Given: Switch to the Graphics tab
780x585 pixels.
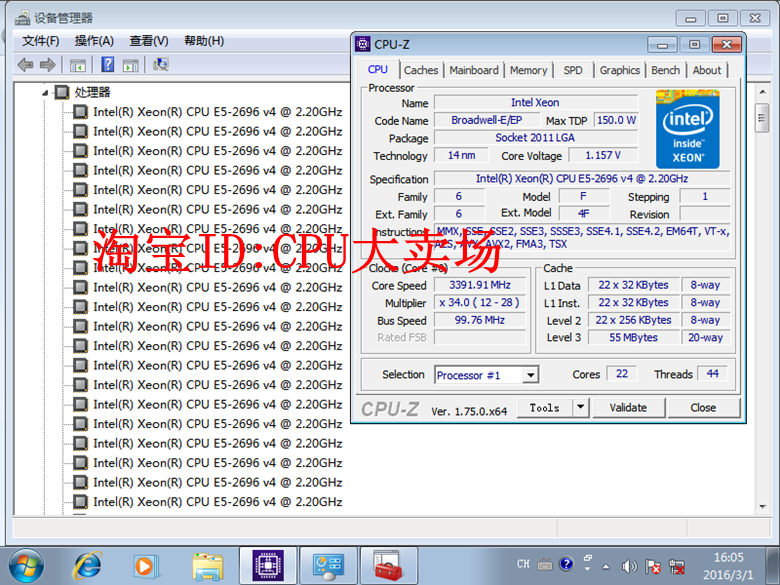Looking at the screenshot, I should pyautogui.click(x=619, y=70).
